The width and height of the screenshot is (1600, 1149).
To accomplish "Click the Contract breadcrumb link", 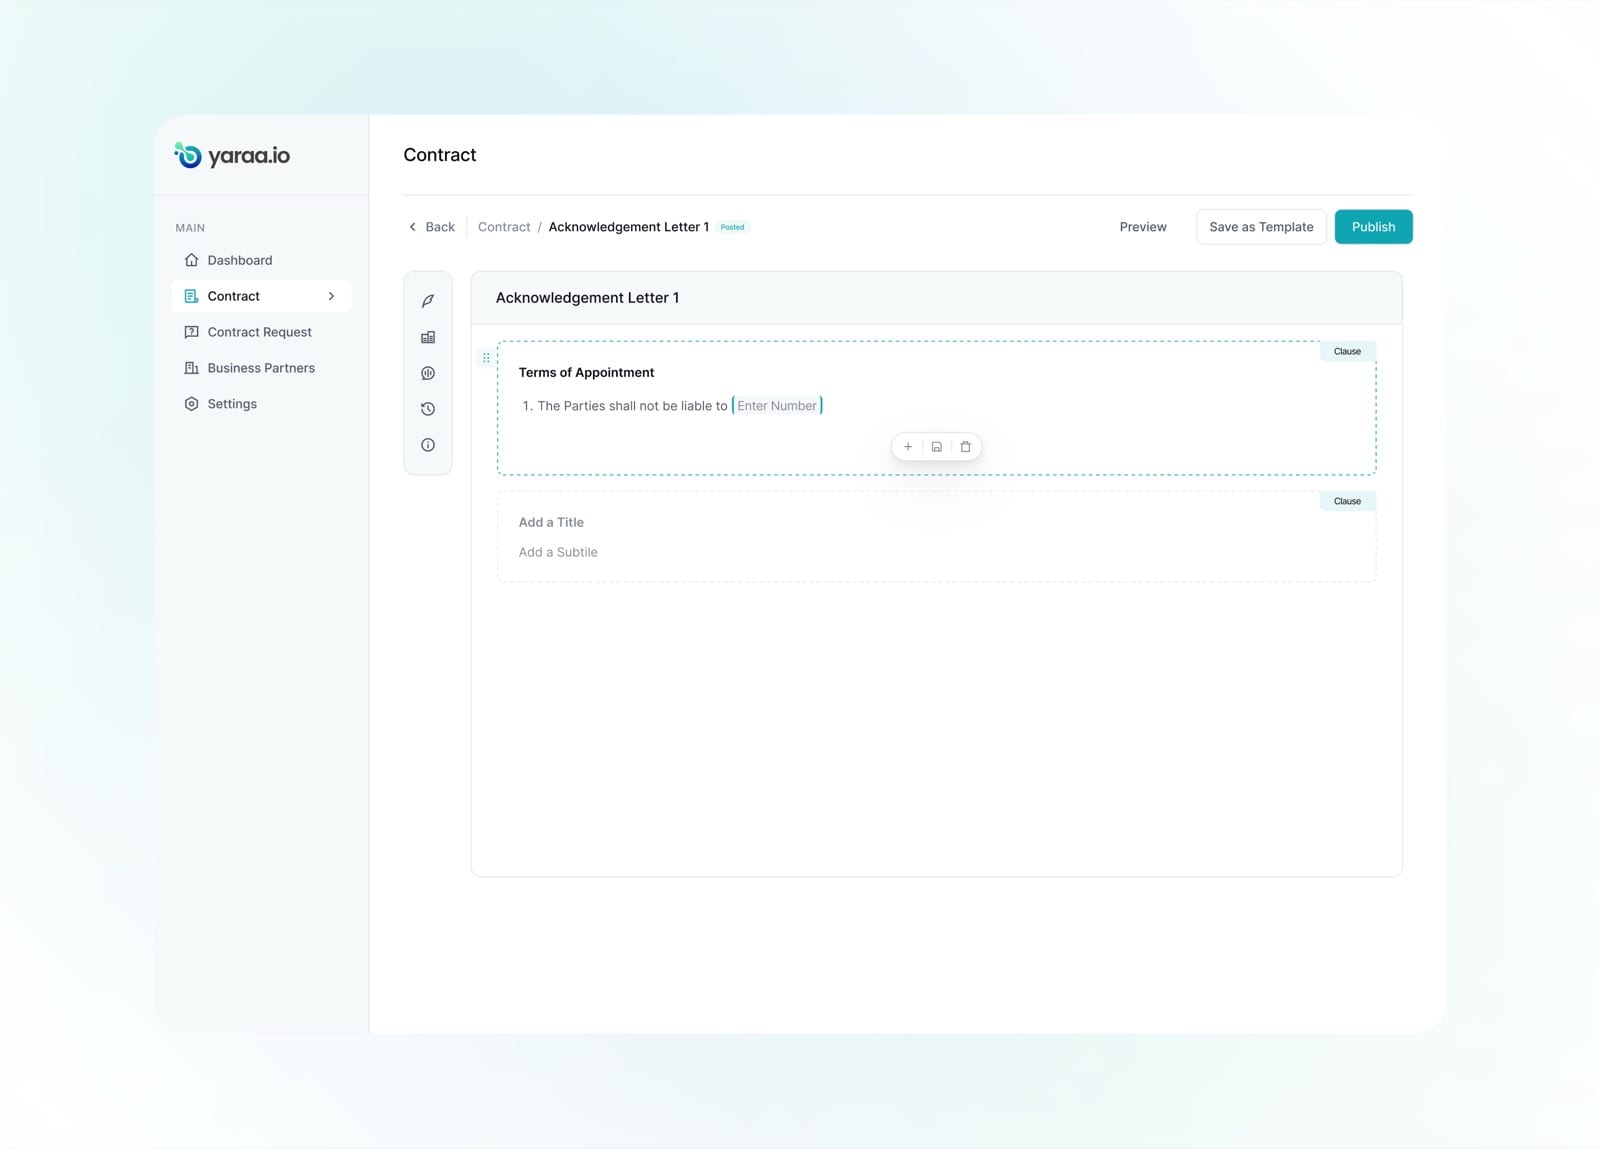I will point(504,227).
